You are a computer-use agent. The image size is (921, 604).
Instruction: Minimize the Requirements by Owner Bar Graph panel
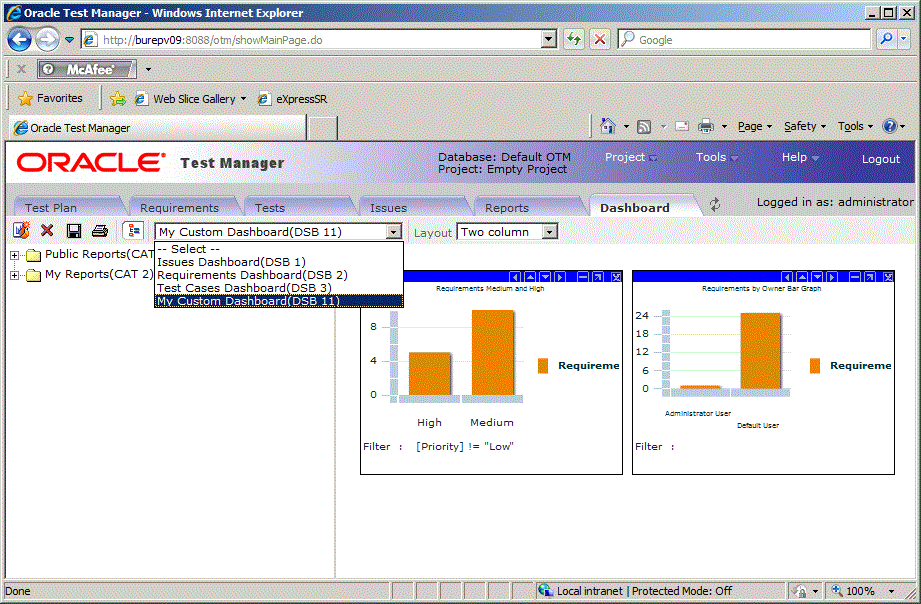(x=855, y=277)
